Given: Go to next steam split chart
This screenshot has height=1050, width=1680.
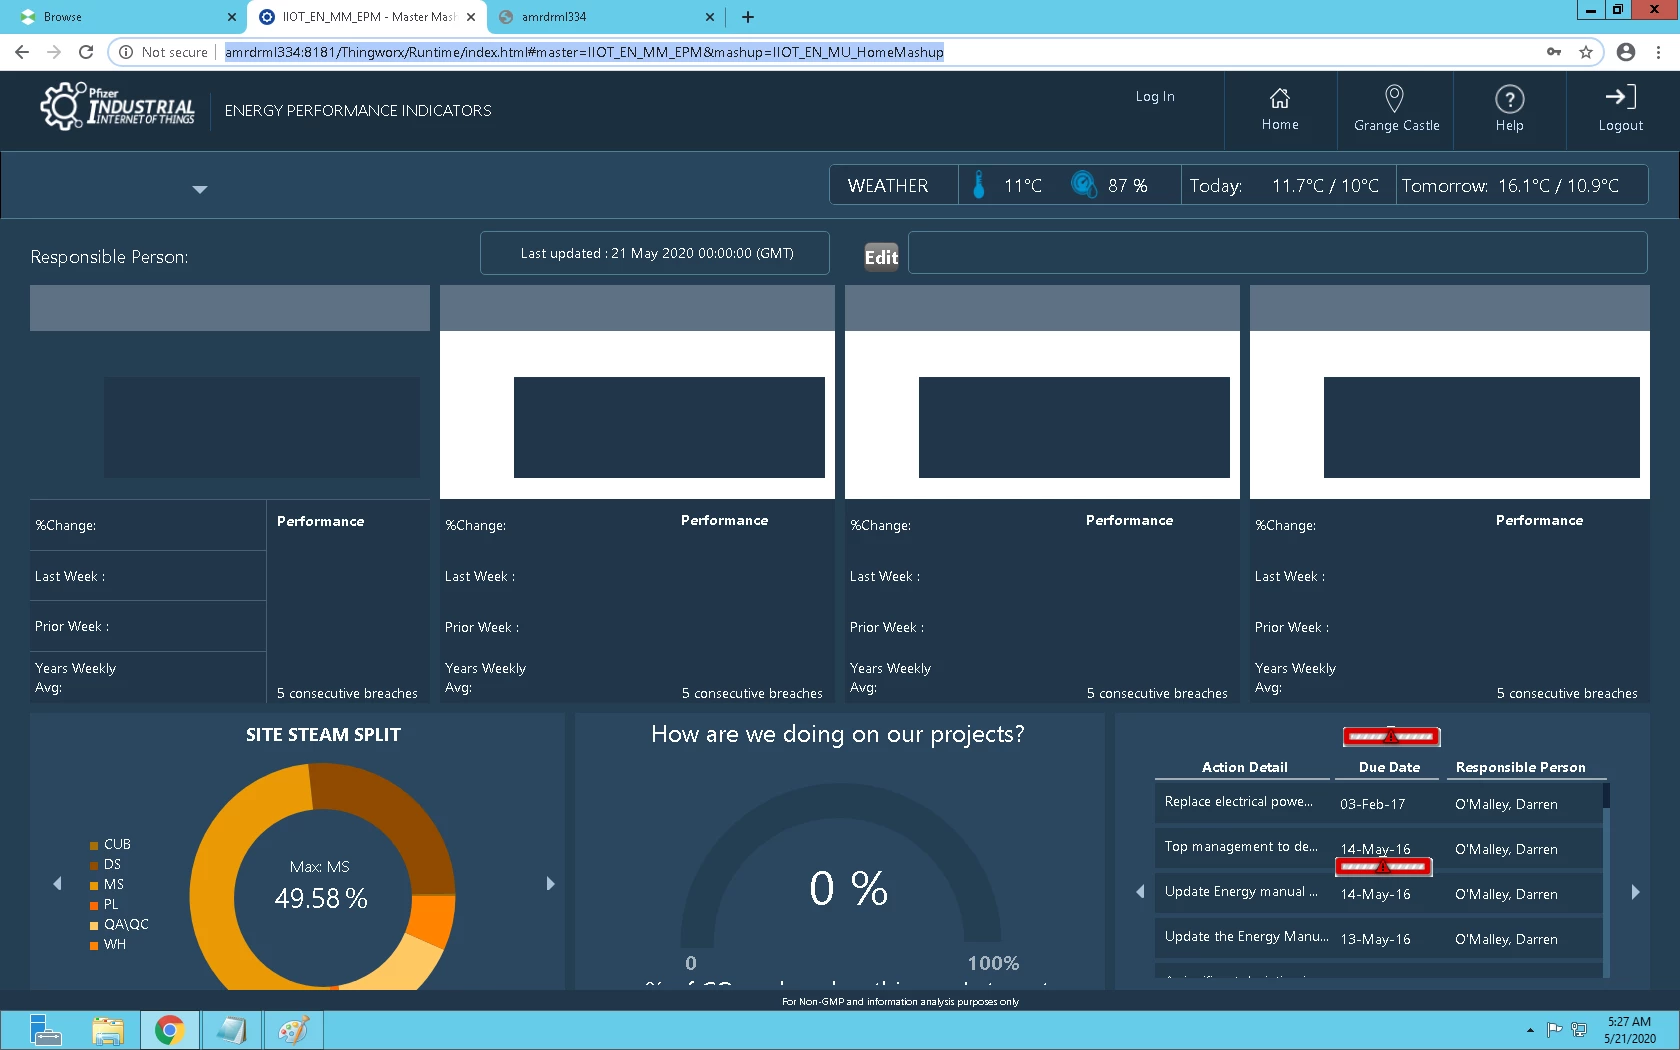Looking at the screenshot, I should click(550, 884).
